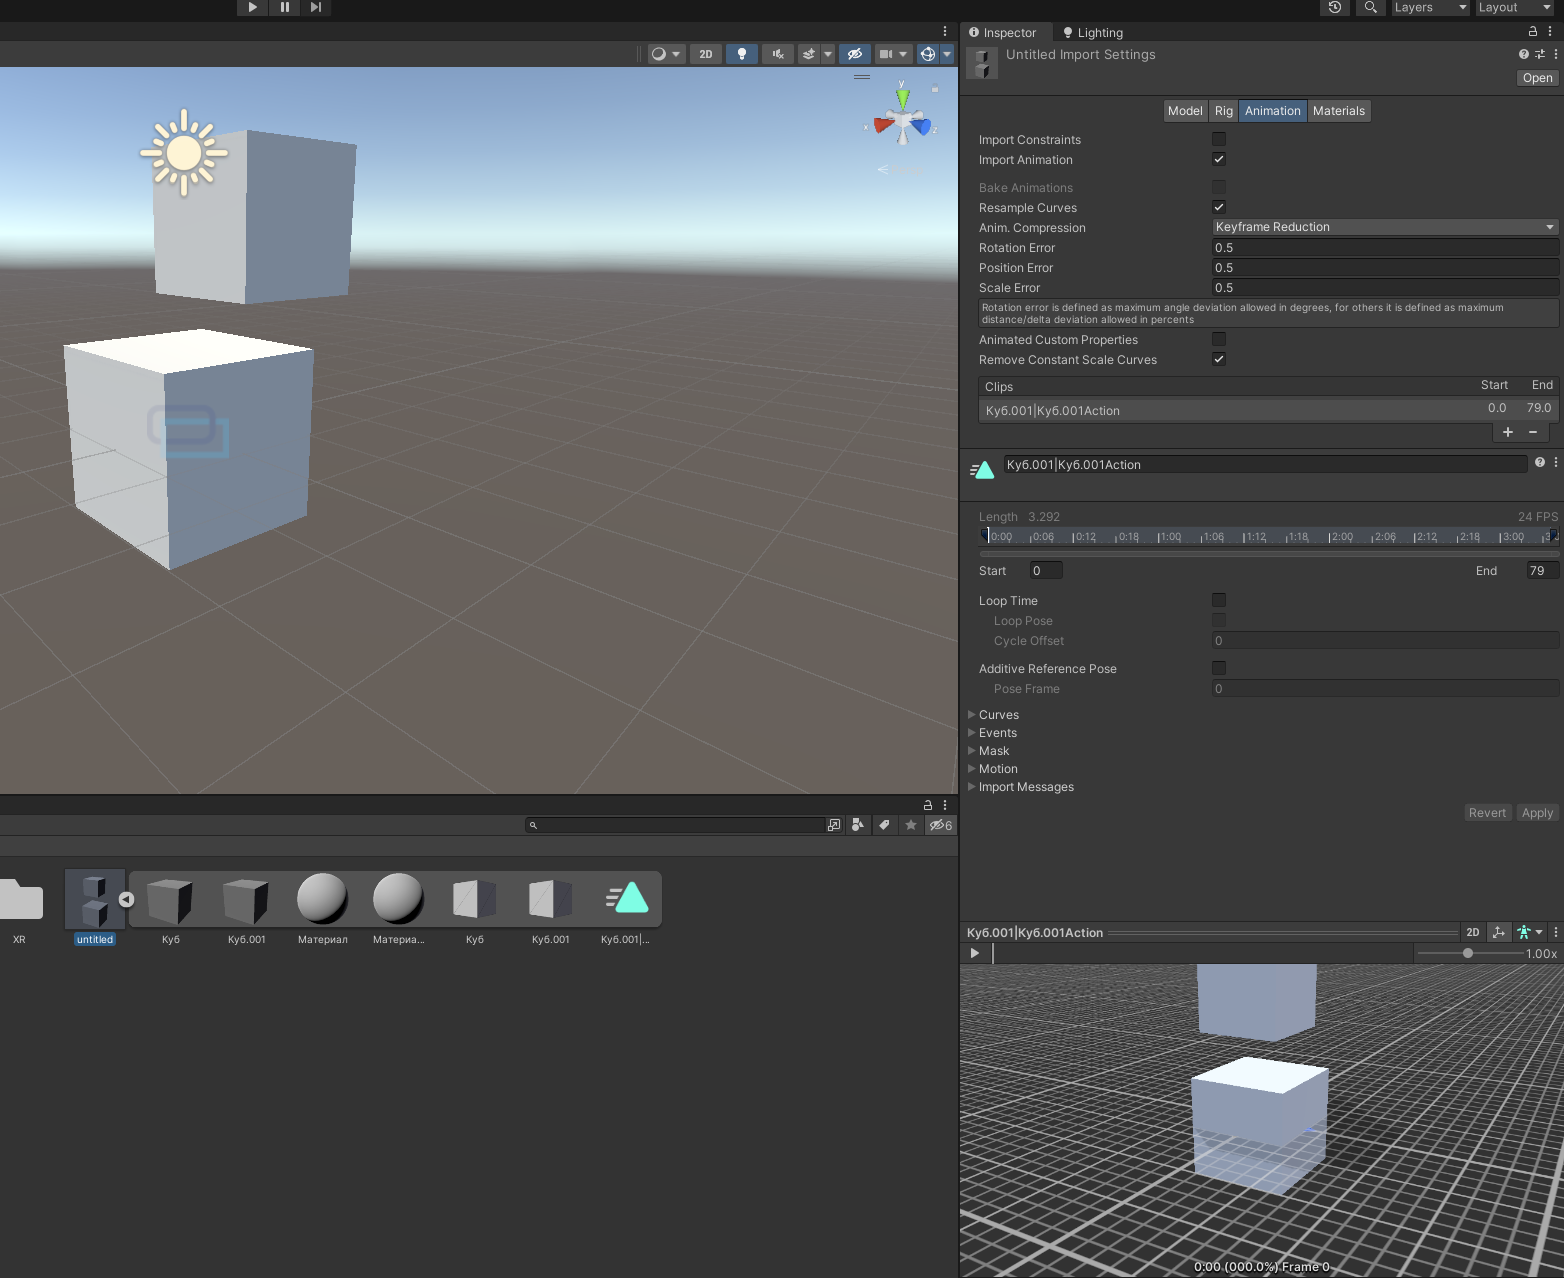Screen dimensions: 1564x1278
Task: Switch to the Materials tab
Action: click(x=1339, y=111)
